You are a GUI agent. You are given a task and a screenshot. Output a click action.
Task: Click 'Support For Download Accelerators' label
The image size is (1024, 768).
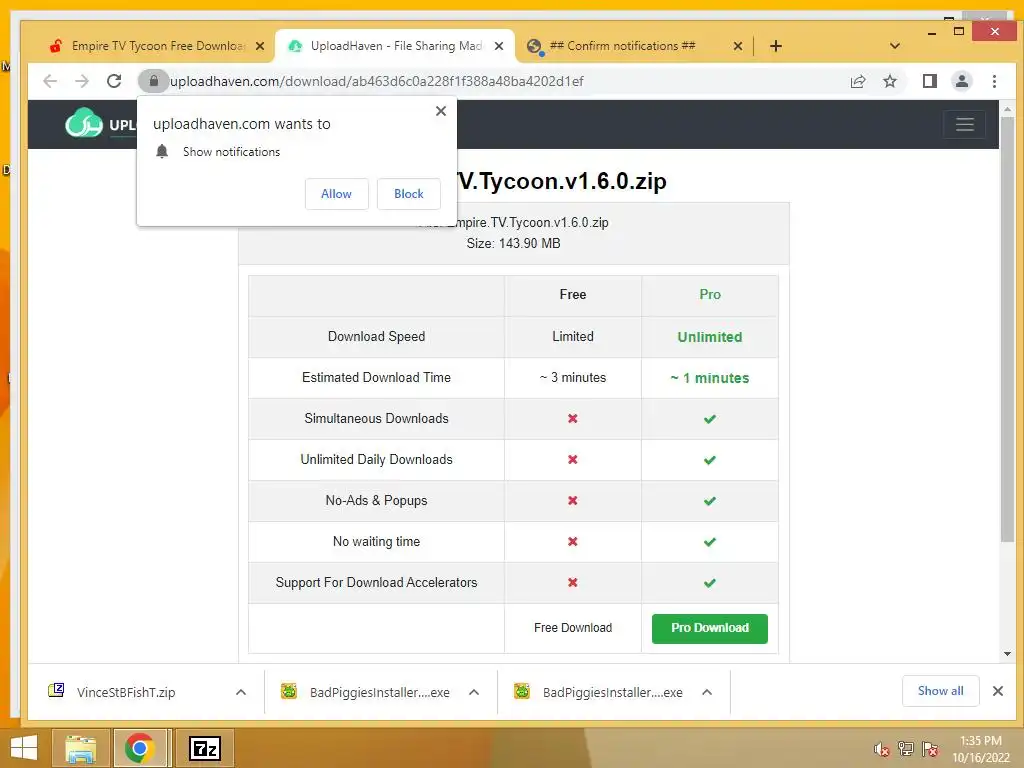tap(376, 583)
